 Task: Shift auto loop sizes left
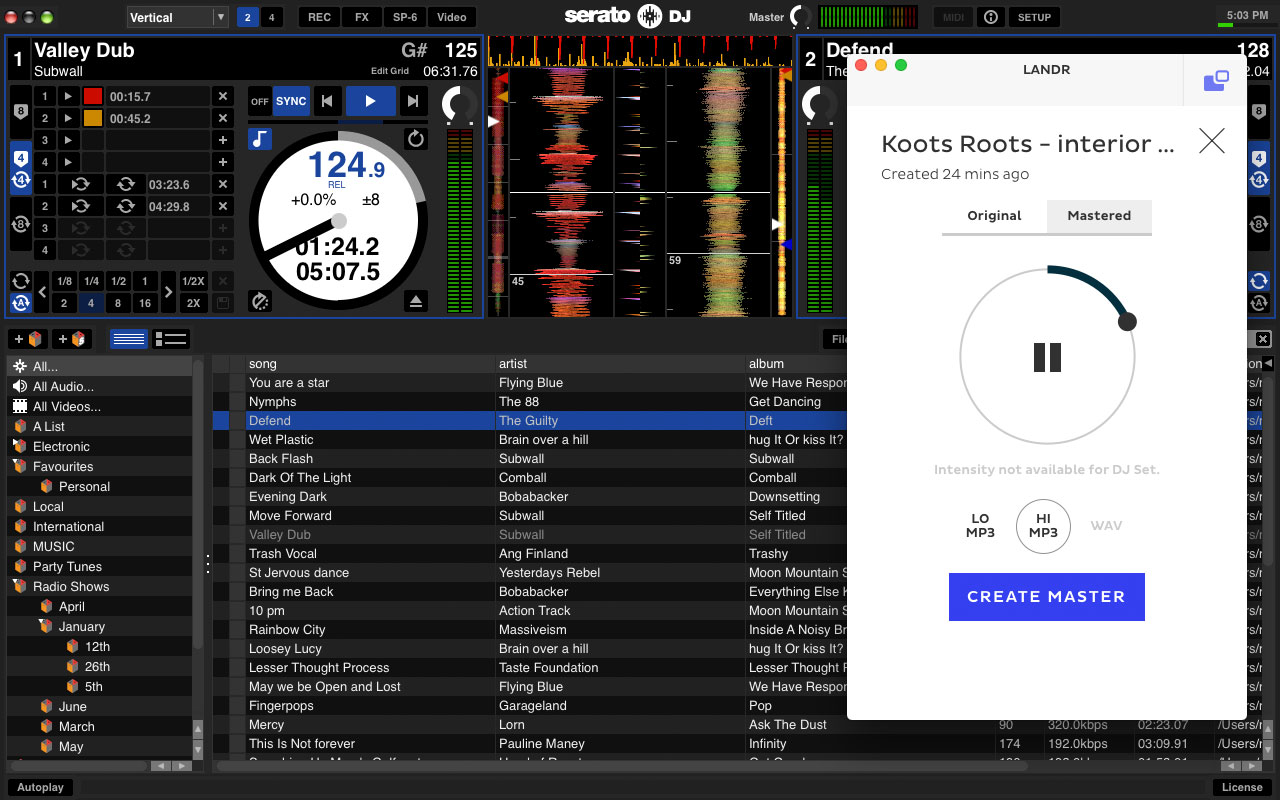(x=43, y=293)
